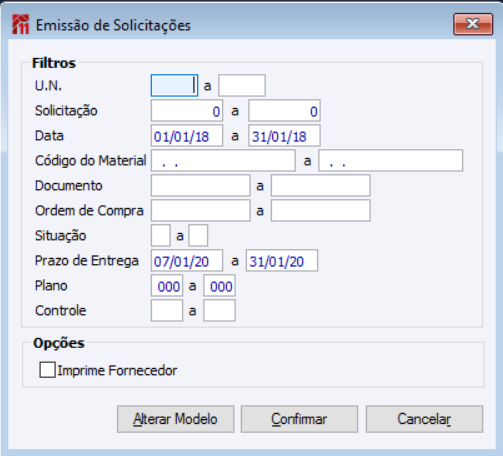Click the application logo icon in title bar
Viewport: 503px width, 456px height.
point(21,24)
